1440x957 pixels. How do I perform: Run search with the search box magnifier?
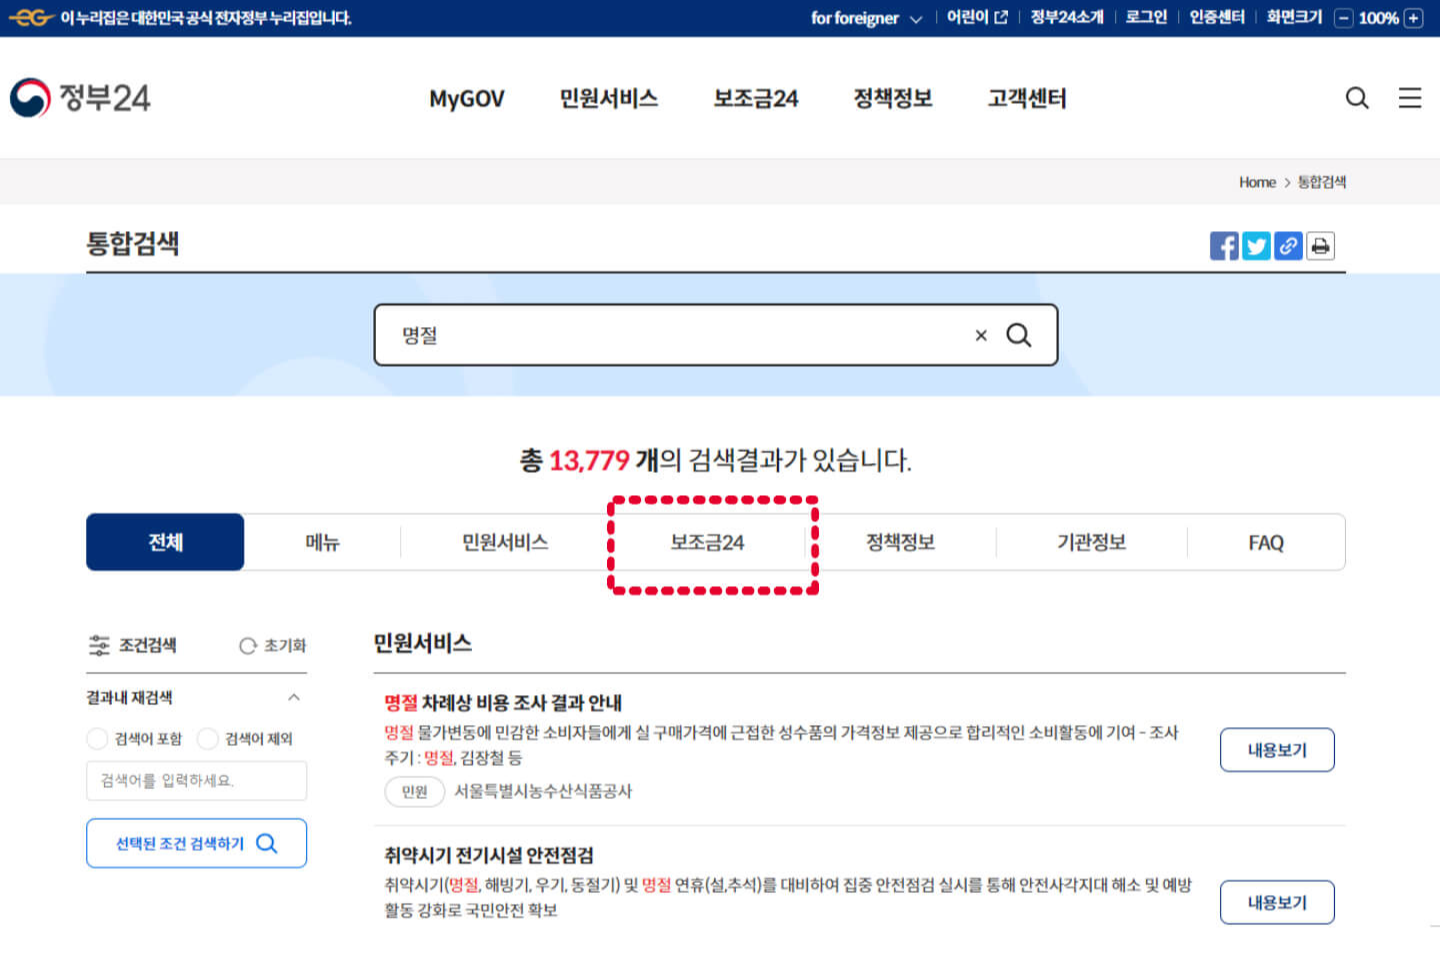click(x=1019, y=335)
